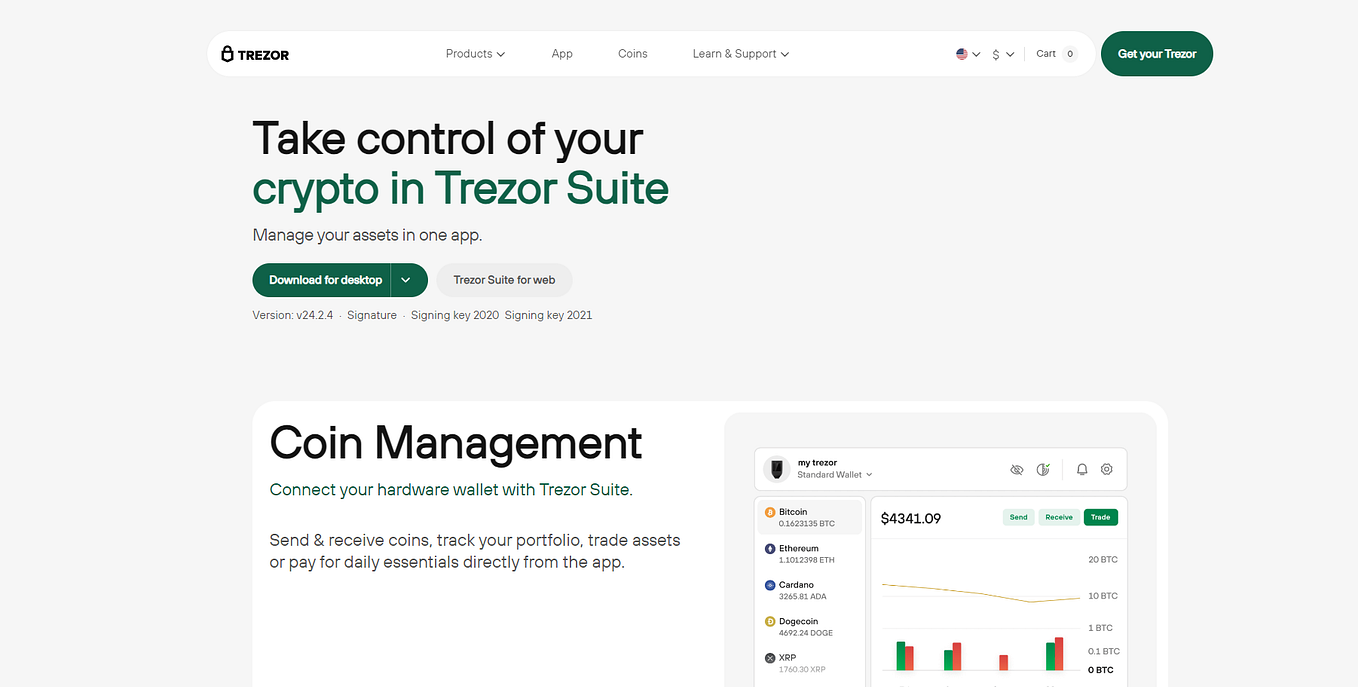Open the Download for desktop chevron options
This screenshot has height=687, width=1358.
407,280
